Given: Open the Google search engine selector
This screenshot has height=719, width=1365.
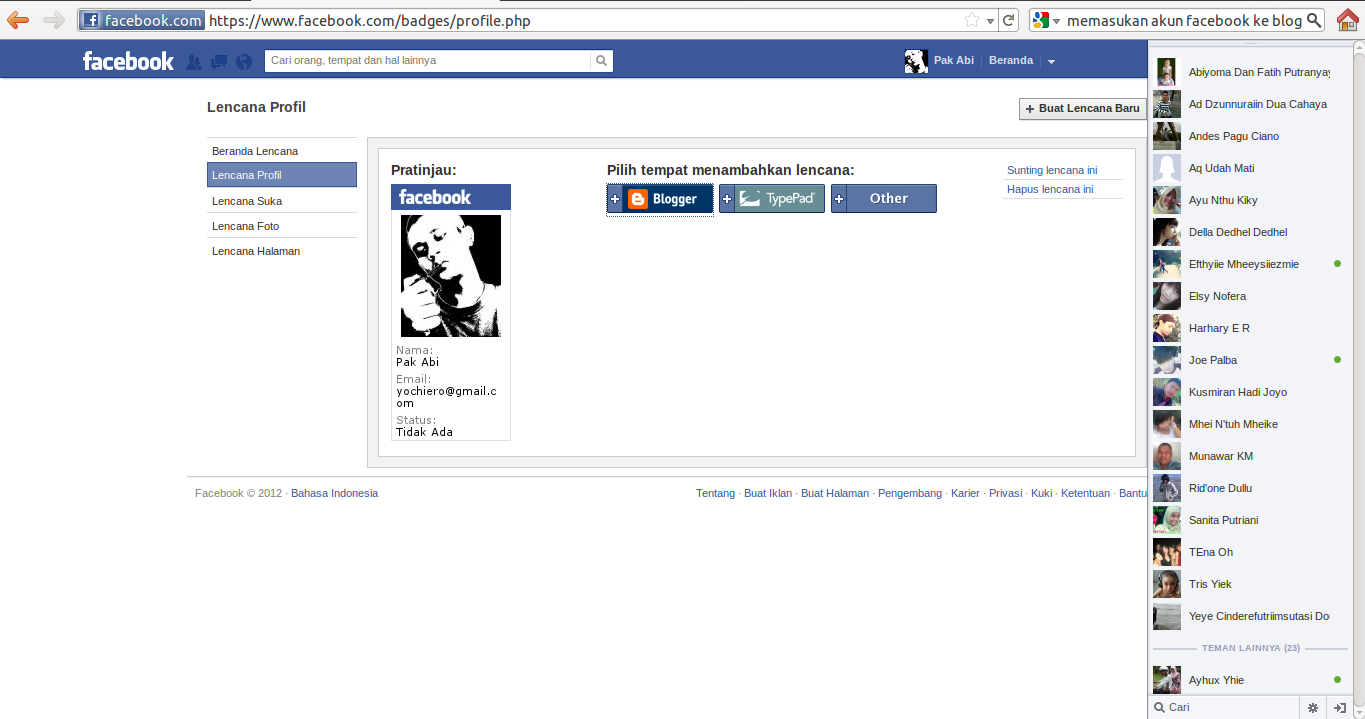Looking at the screenshot, I should (x=1046, y=20).
